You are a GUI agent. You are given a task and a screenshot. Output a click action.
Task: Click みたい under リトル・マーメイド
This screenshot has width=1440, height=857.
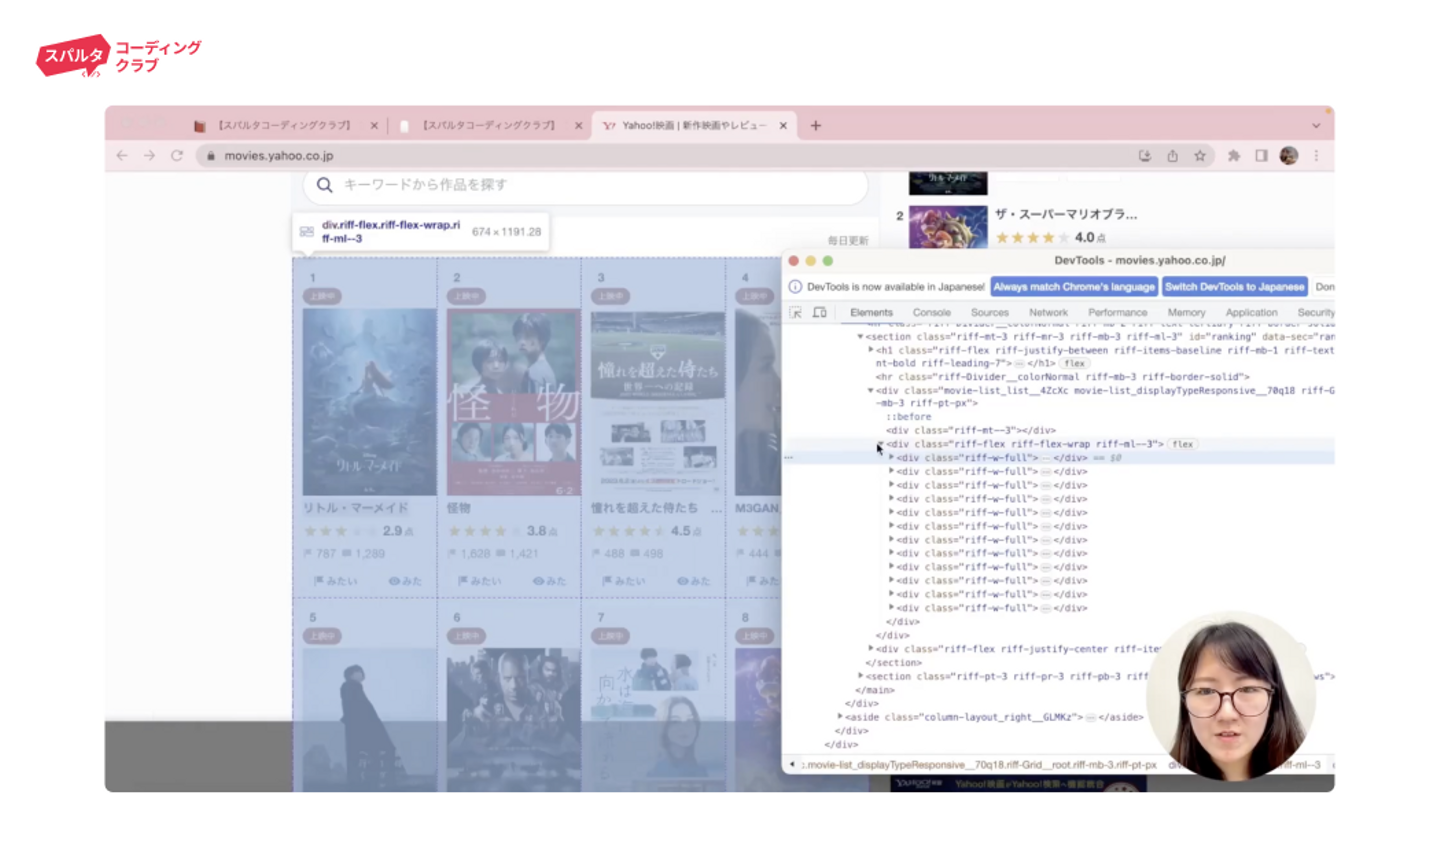click(336, 581)
